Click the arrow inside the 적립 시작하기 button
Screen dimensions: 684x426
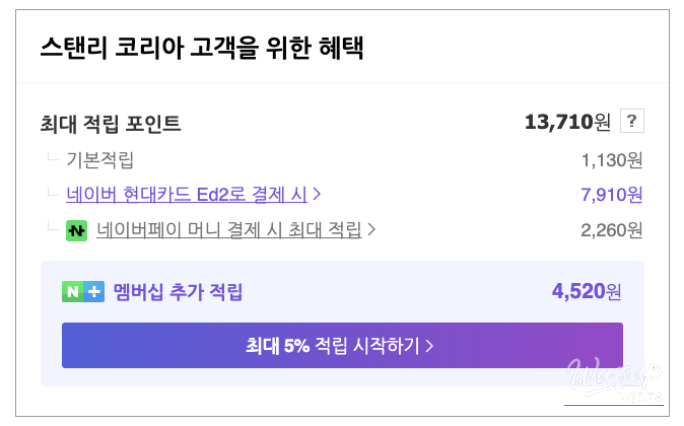(x=430, y=346)
